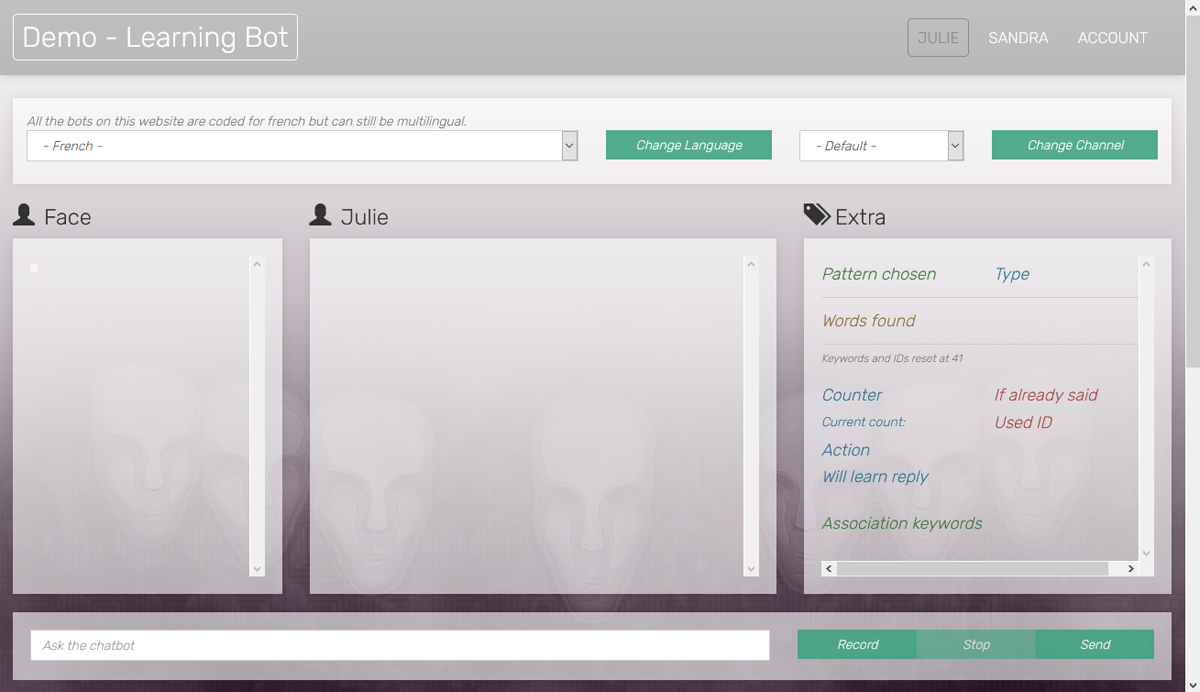Switch to the Sandra bot tab
Image resolution: width=1200 pixels, height=692 pixels.
tap(1018, 38)
